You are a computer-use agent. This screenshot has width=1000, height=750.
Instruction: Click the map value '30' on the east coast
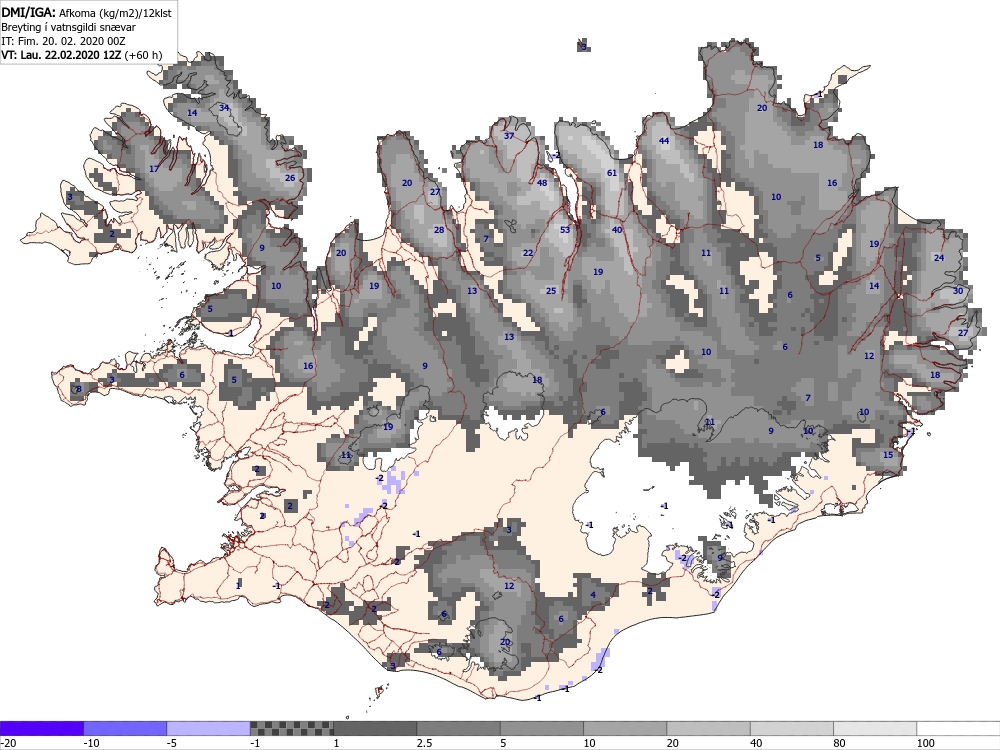[x=958, y=291]
